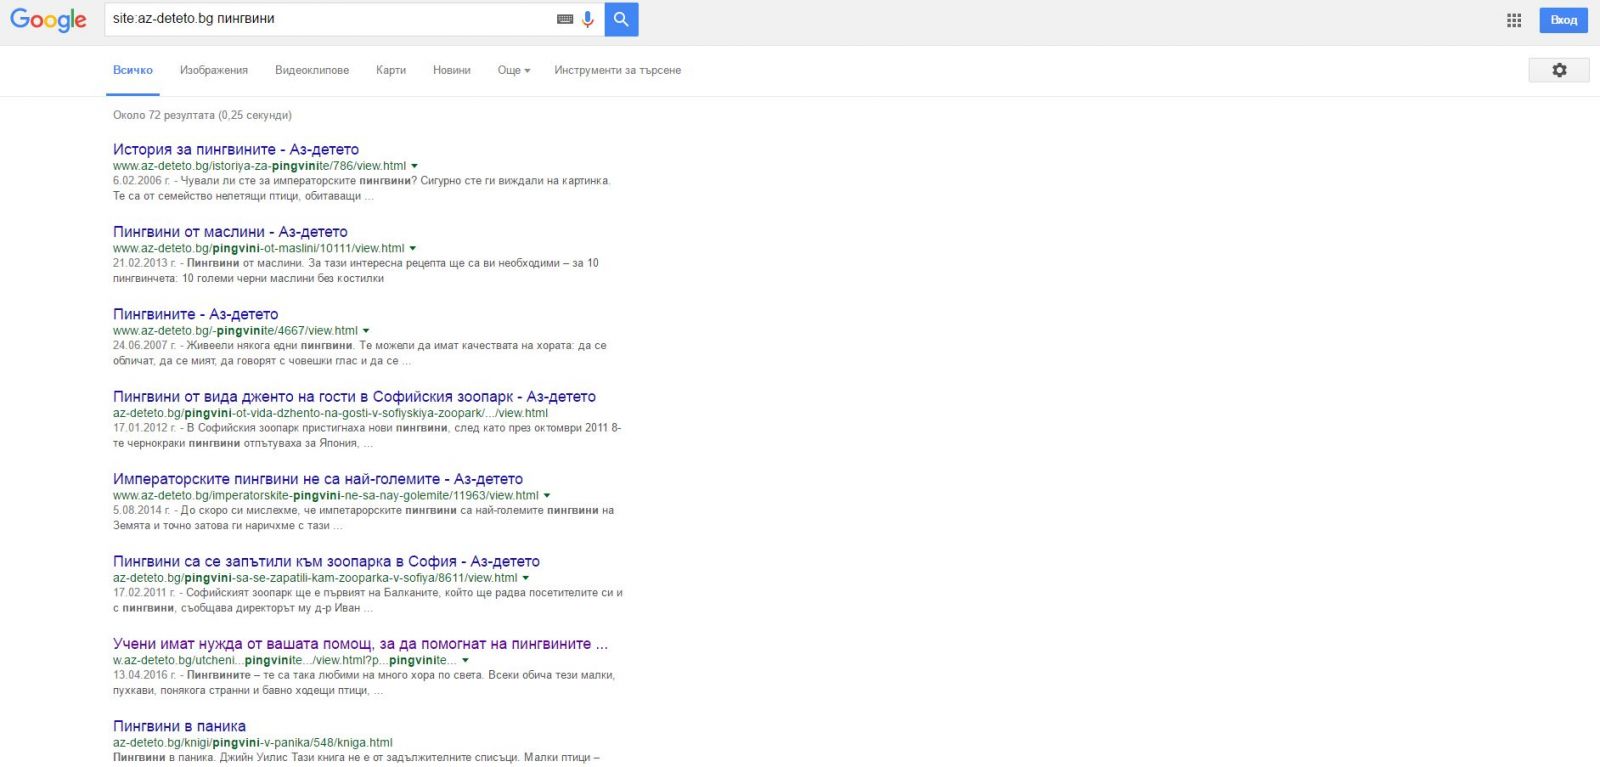Click the blue magnifier search button
Viewport: 1600px width, 767px height.
[621, 19]
